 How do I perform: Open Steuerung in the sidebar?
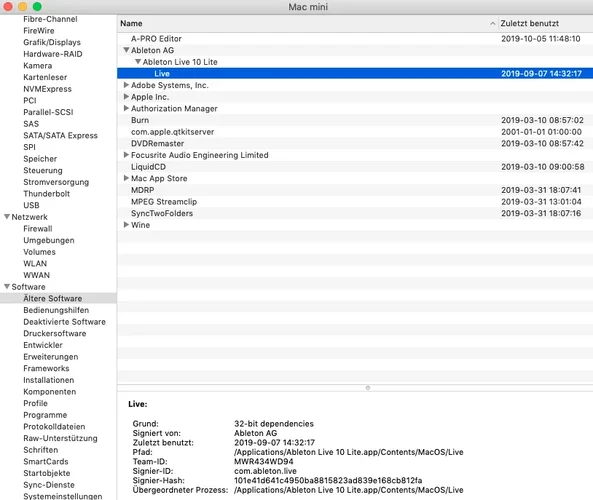(x=43, y=170)
